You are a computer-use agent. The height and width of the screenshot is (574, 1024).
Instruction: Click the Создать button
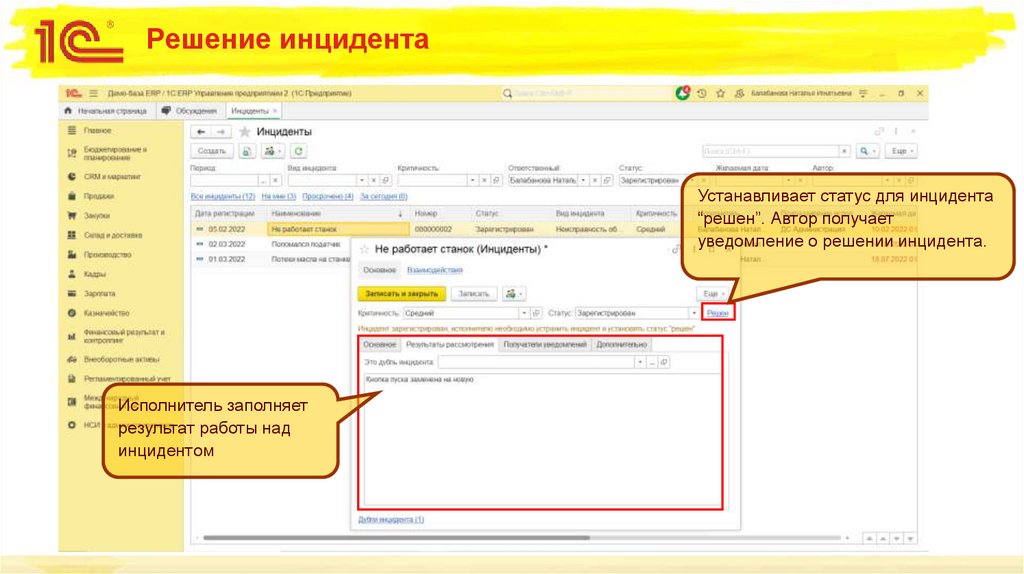(x=212, y=151)
